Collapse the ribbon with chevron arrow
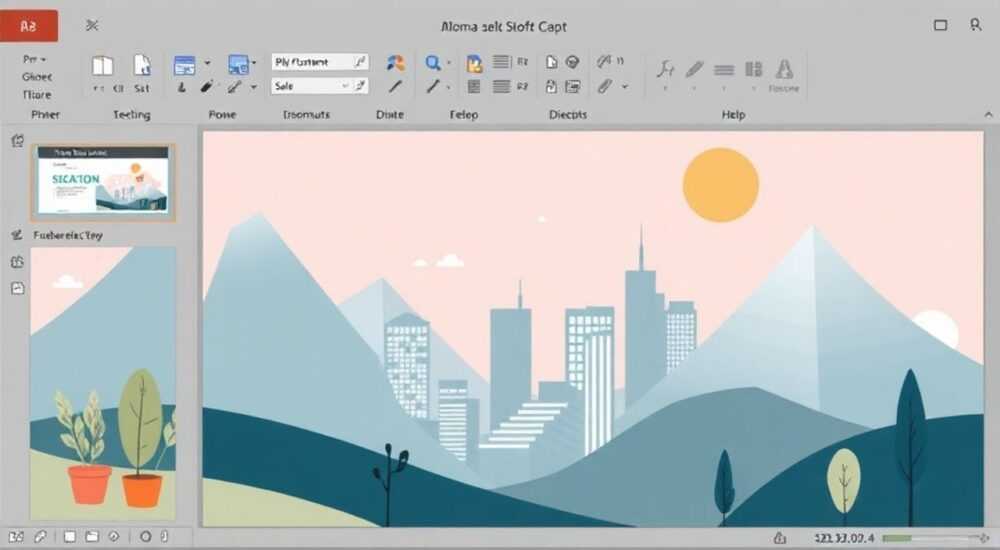The height and width of the screenshot is (550, 1000). click(989, 115)
